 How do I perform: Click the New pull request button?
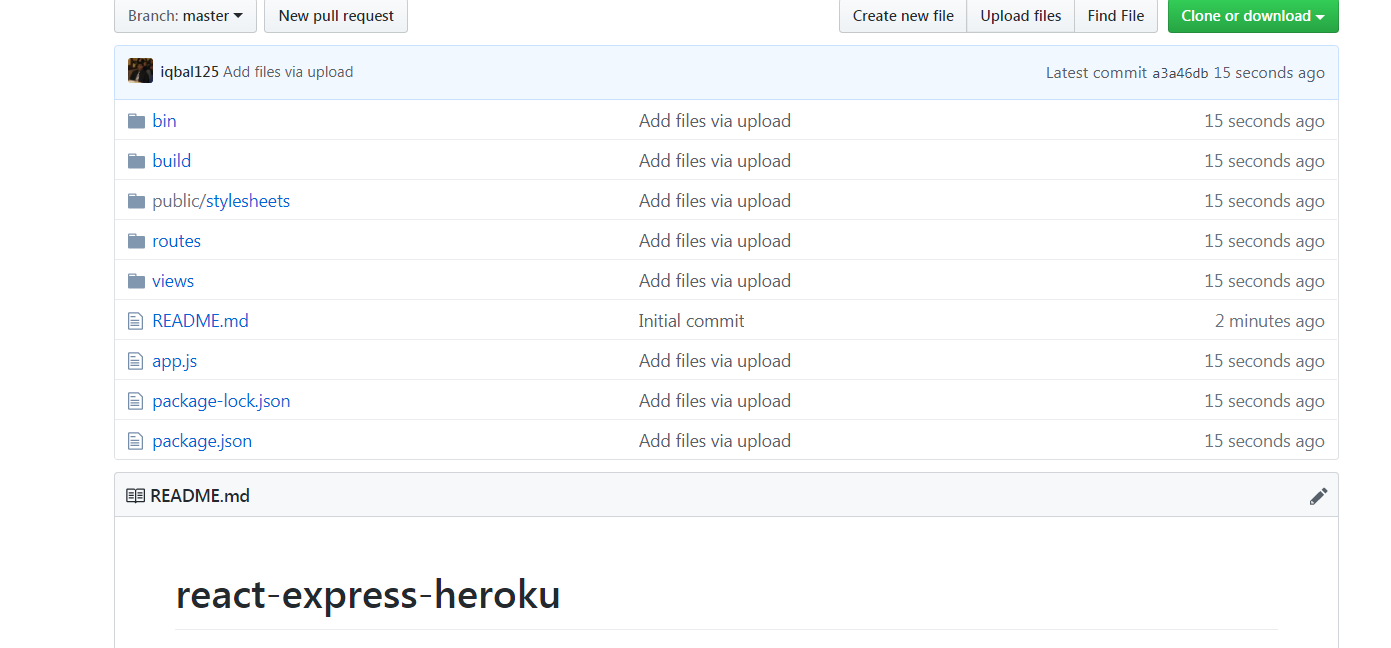click(335, 16)
